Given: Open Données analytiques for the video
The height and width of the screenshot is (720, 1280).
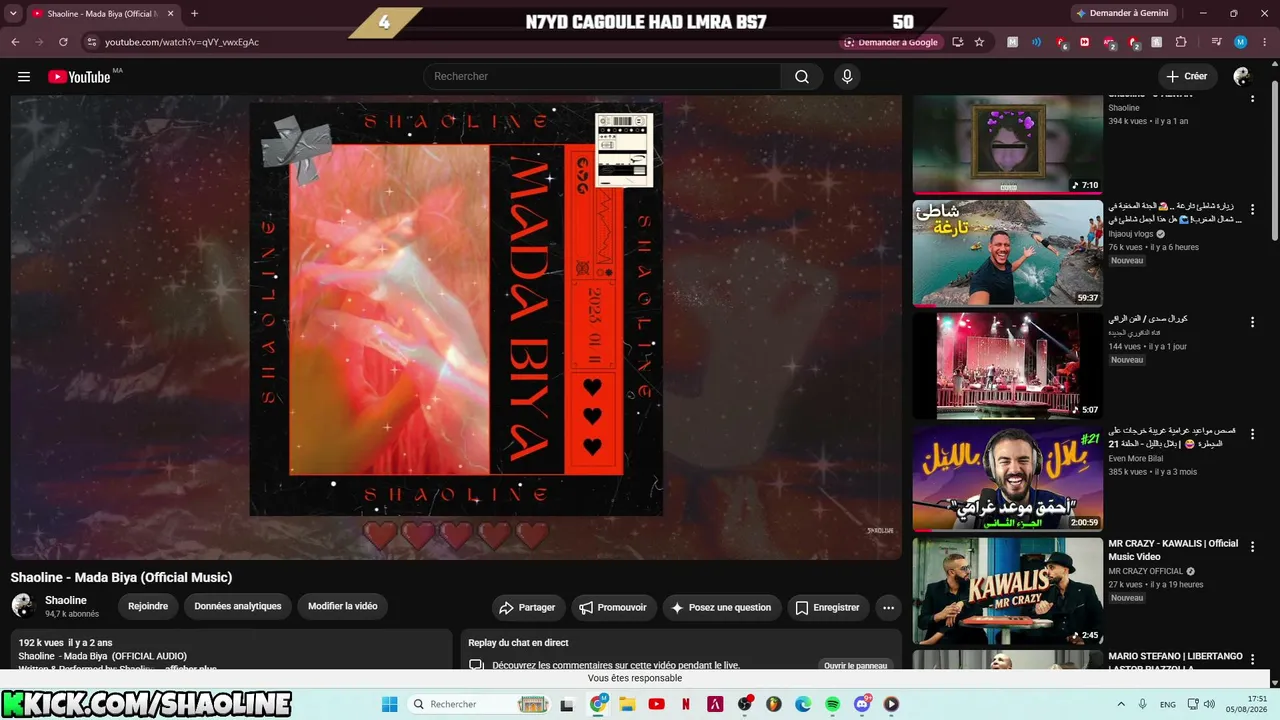Looking at the screenshot, I should pos(238,606).
